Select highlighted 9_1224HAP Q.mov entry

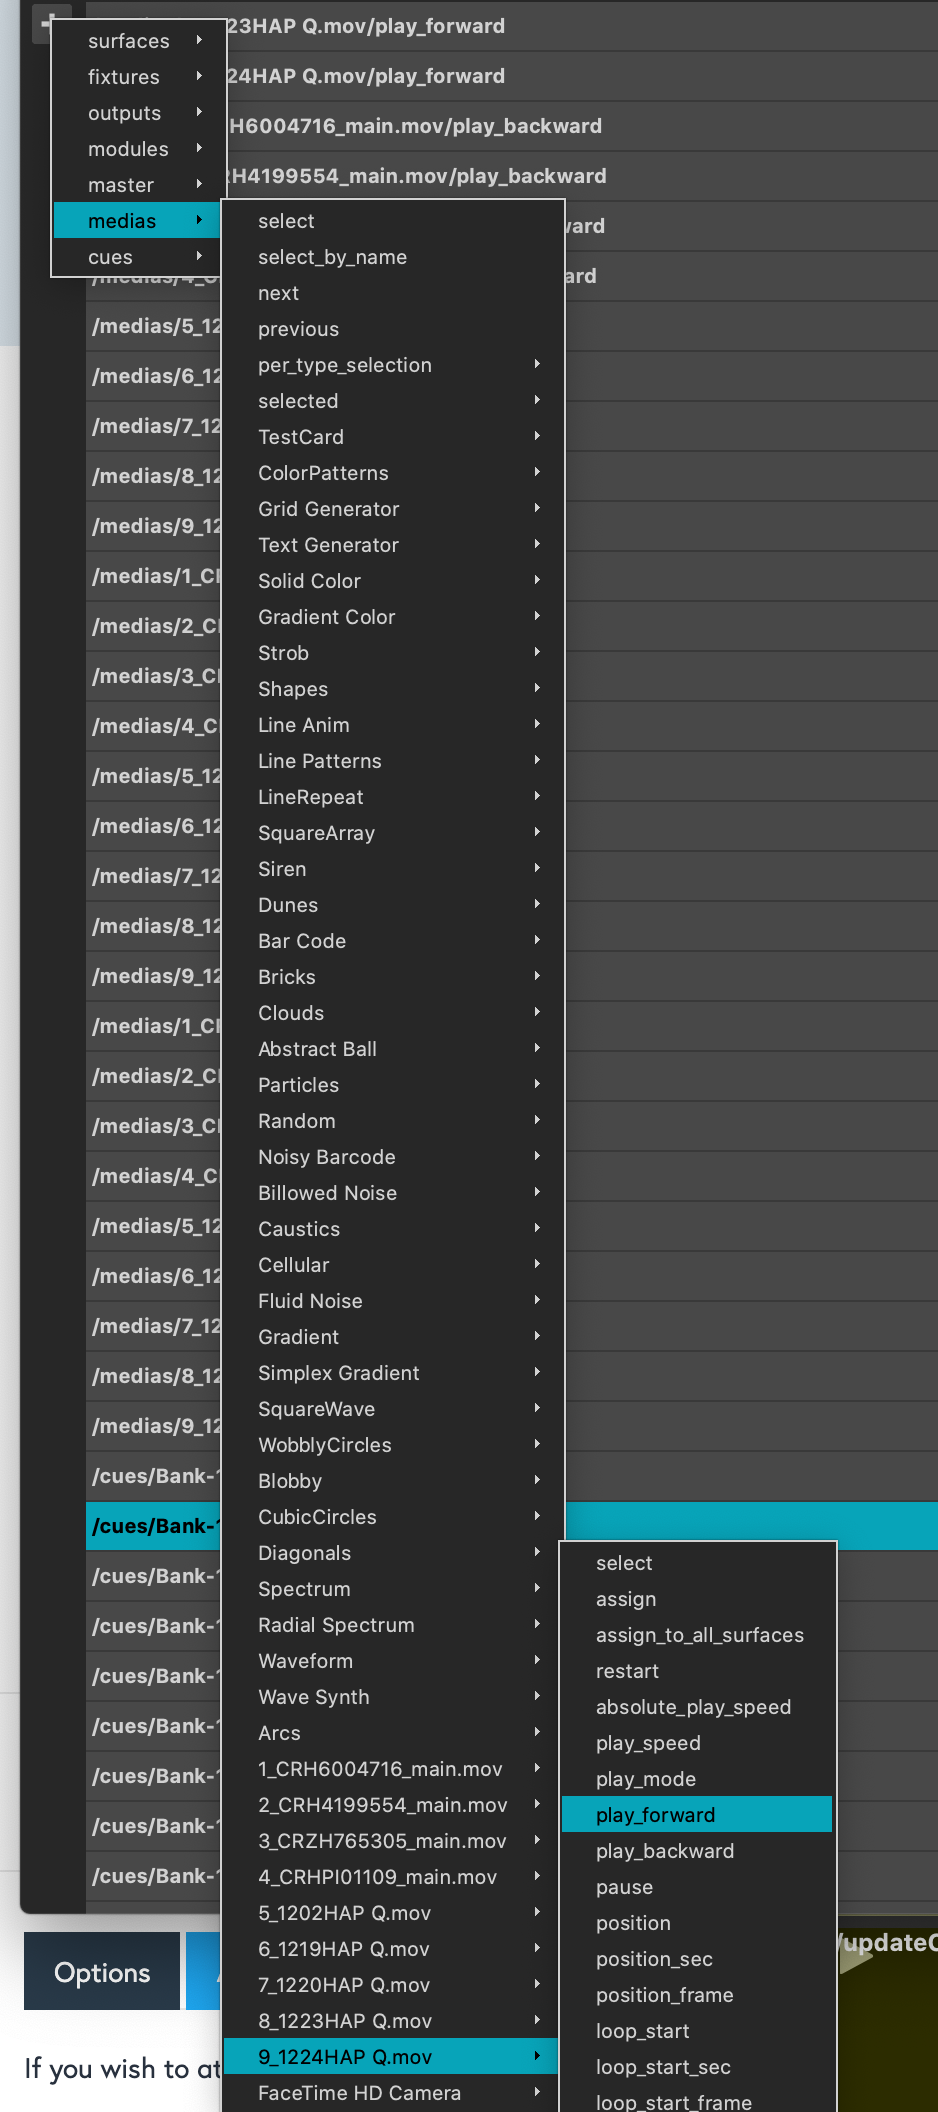(393, 2057)
